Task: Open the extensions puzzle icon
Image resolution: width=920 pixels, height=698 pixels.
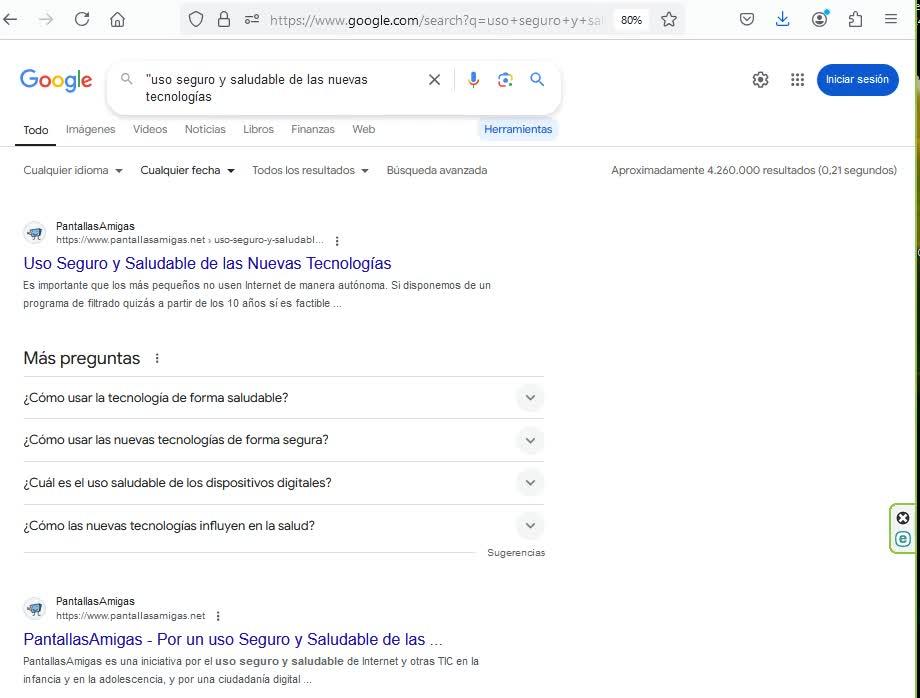Action: [x=855, y=19]
